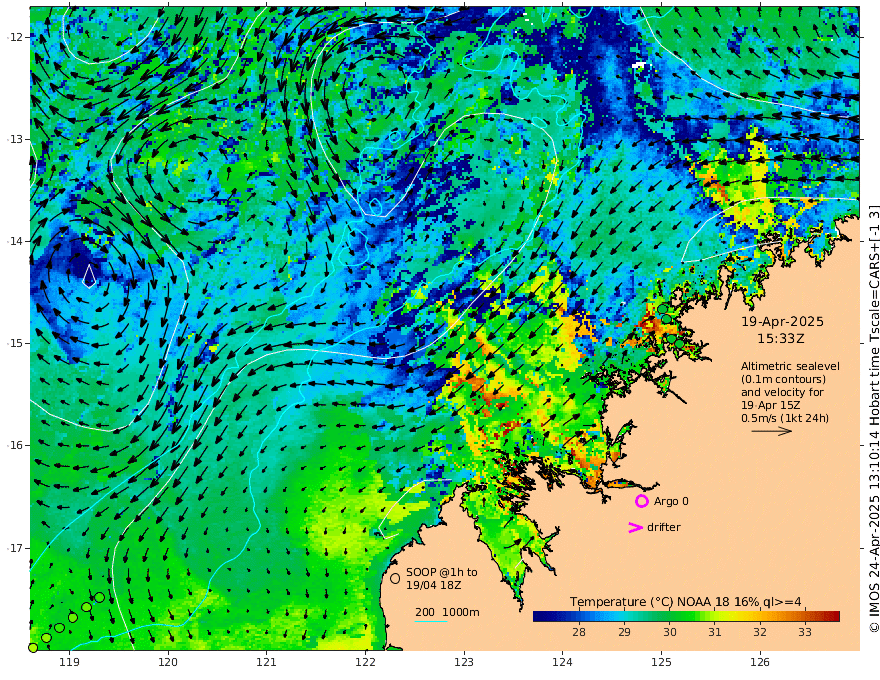
Task: Click the cyan 200m depth contour legend line
Action: click(x=430, y=621)
